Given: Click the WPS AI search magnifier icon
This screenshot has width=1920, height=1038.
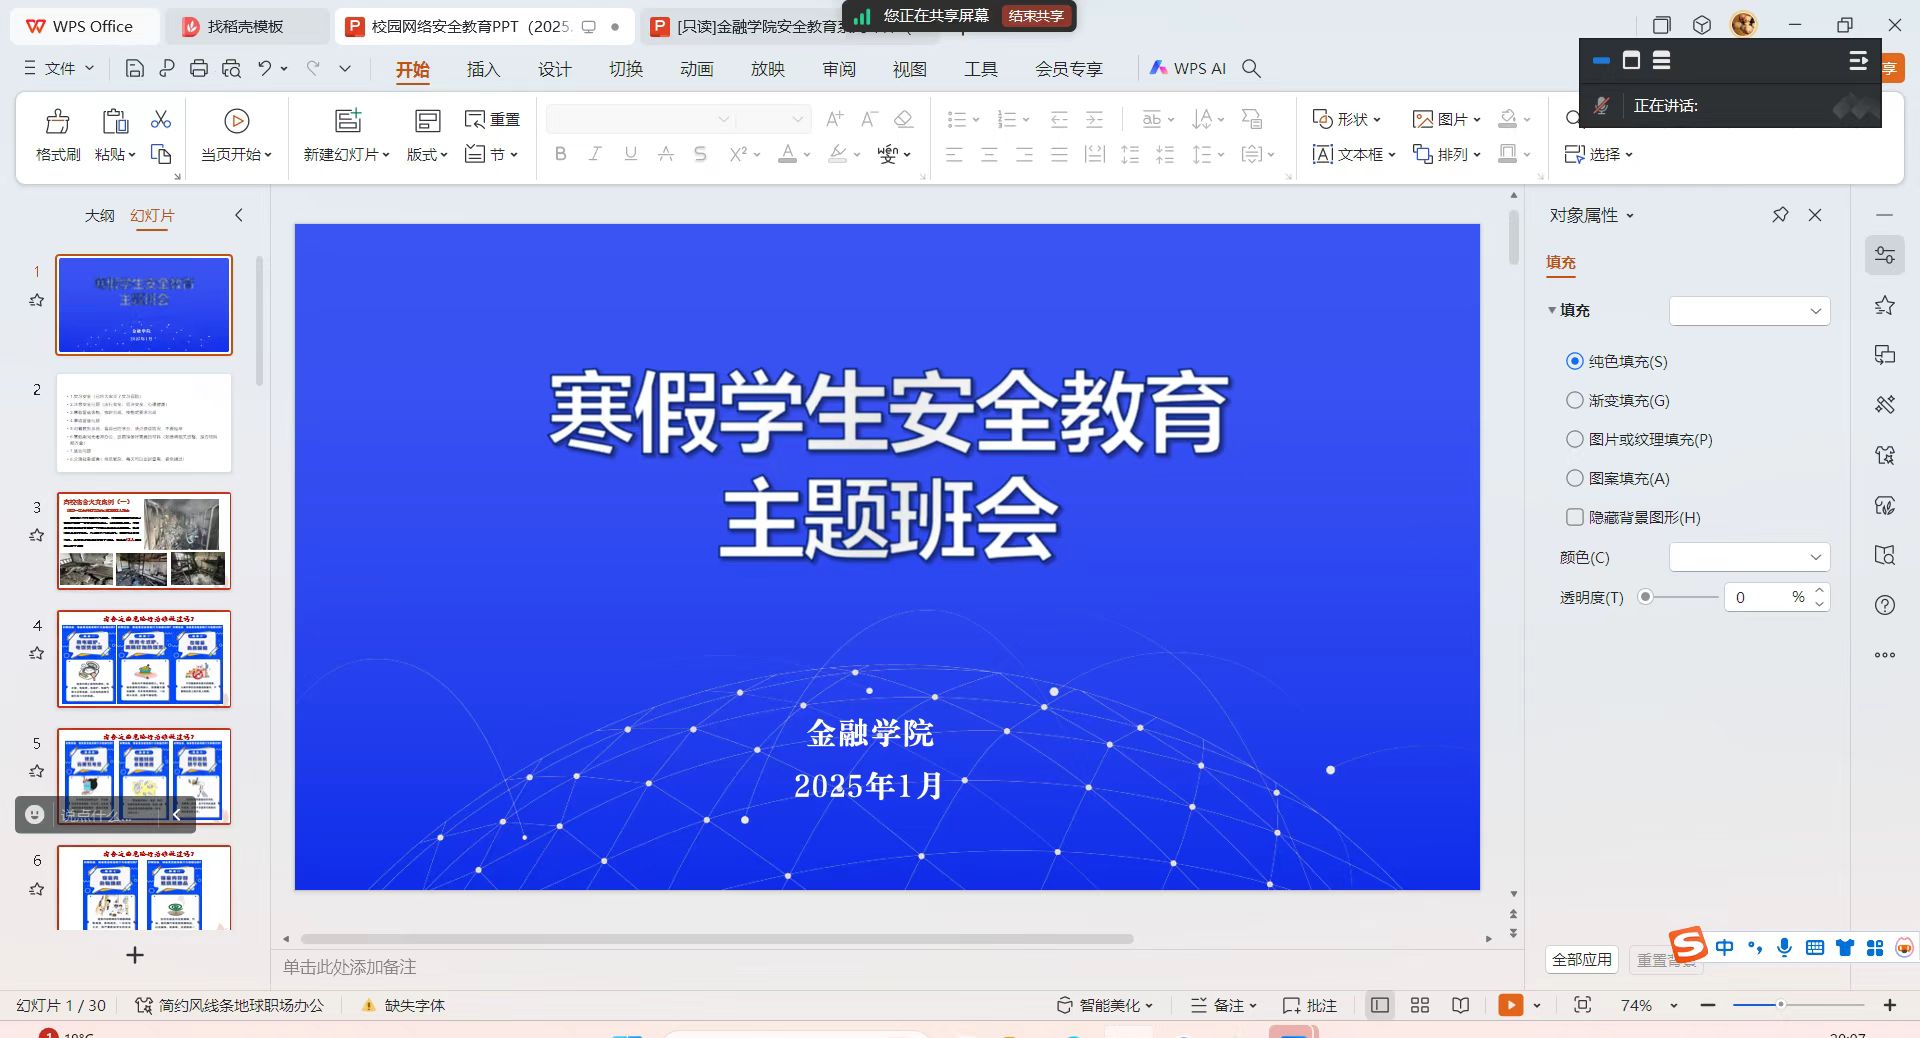Looking at the screenshot, I should coord(1251,68).
